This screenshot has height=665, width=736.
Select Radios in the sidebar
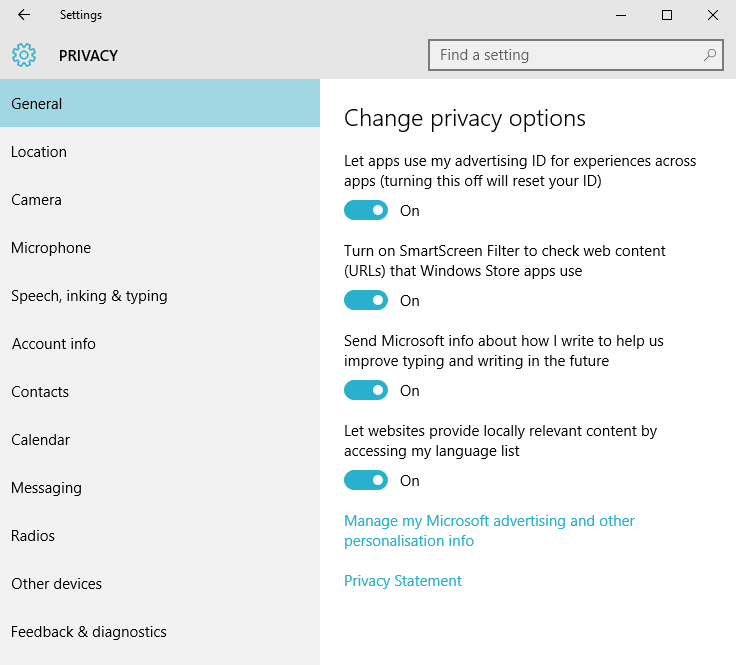coord(160,536)
